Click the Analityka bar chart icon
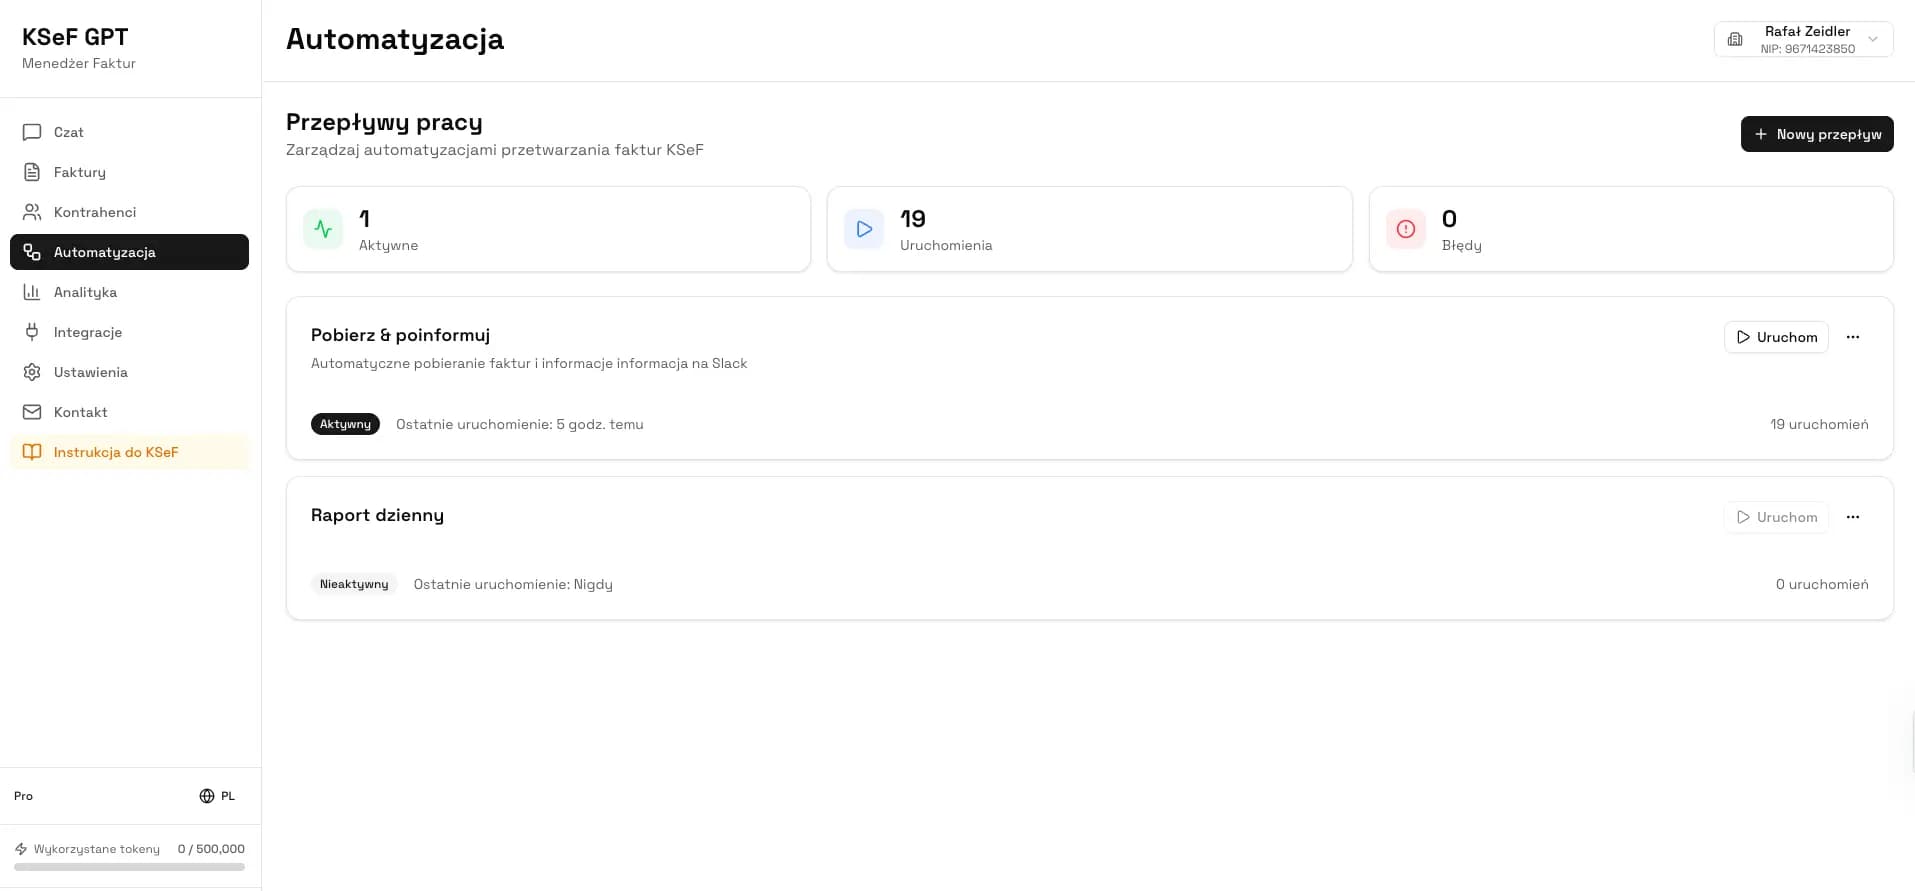 coord(32,292)
